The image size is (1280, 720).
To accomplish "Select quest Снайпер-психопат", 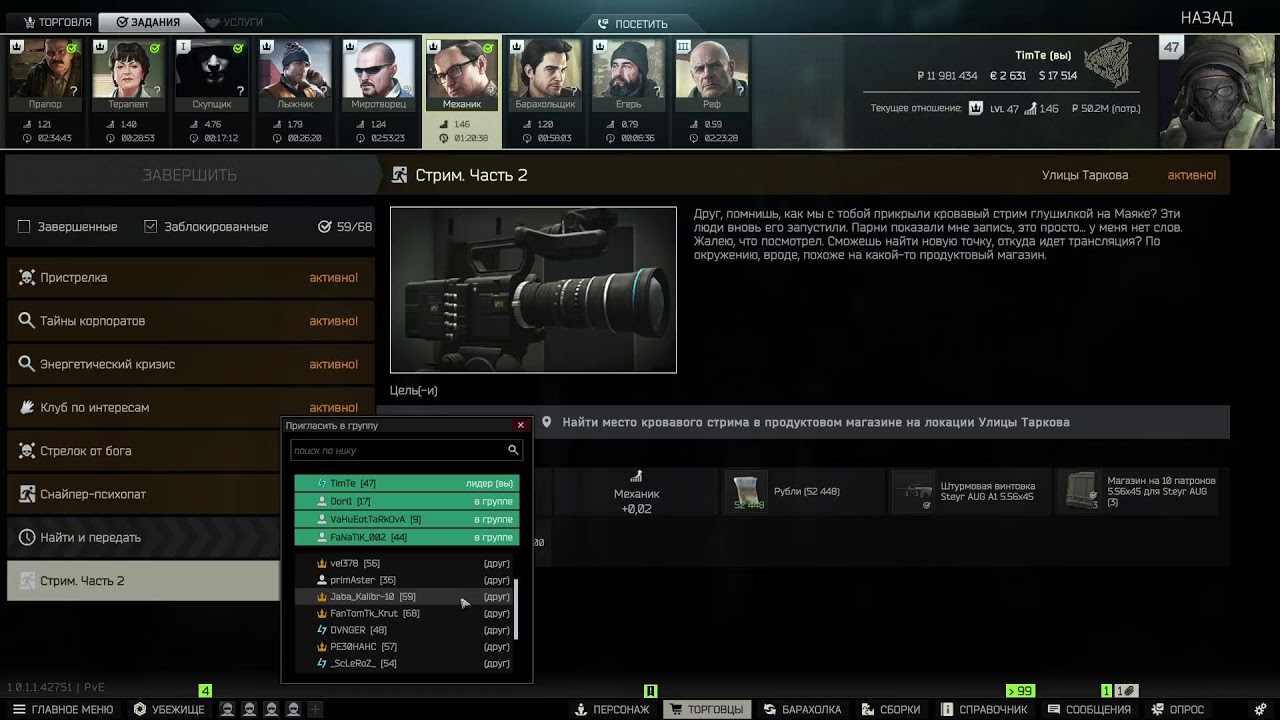I will [143, 494].
